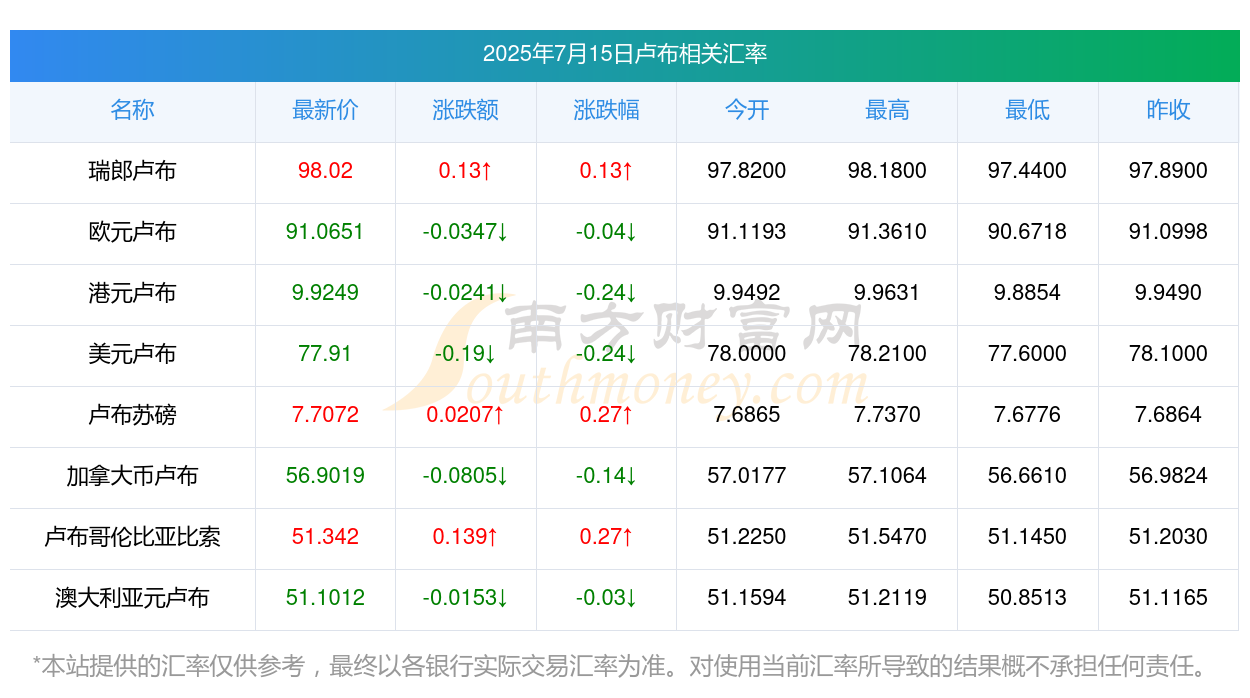Click the previous close 97.8900

click(1168, 171)
